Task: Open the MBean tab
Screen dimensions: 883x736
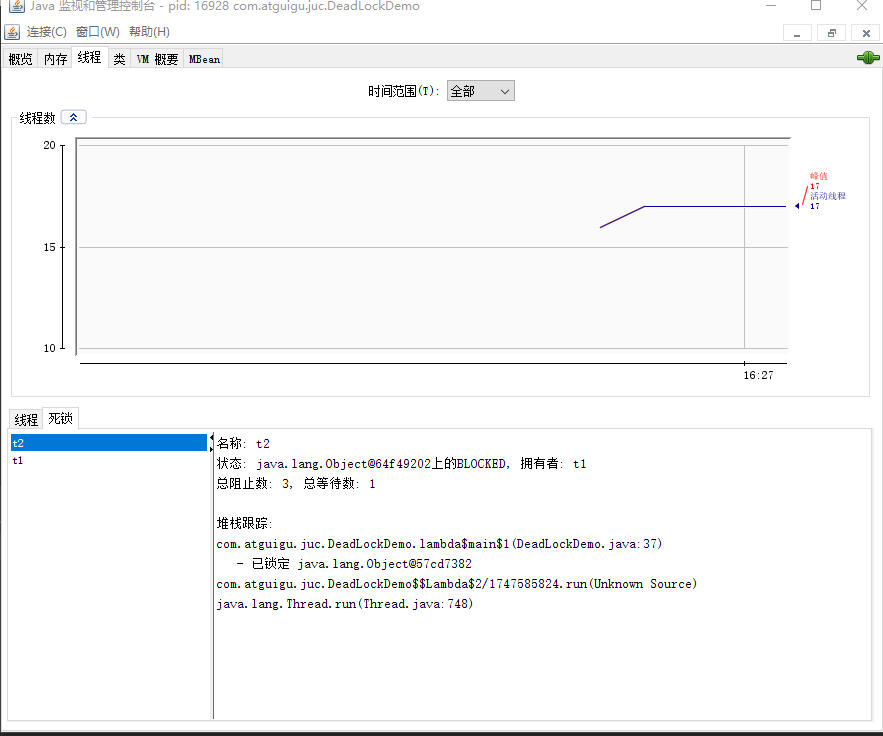Action: click(204, 59)
